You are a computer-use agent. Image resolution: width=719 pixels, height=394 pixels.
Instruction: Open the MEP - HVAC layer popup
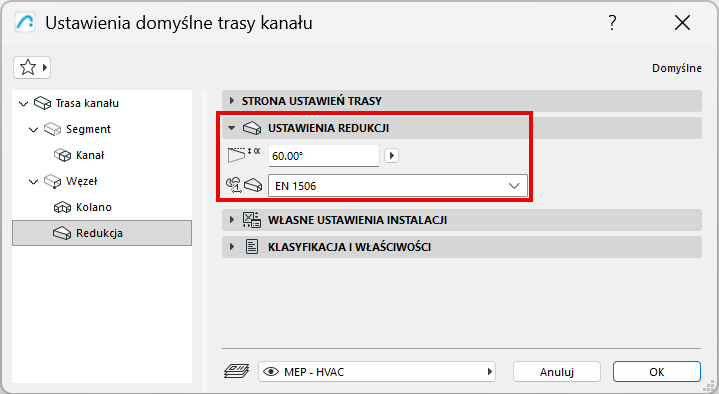click(377, 372)
